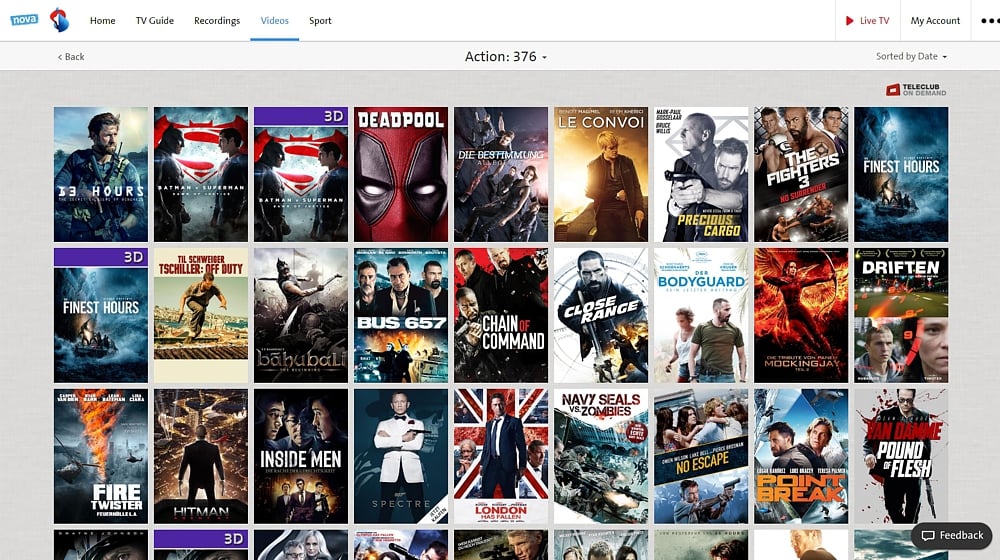
Task: Click the Live TV play icon
Action: click(x=849, y=20)
